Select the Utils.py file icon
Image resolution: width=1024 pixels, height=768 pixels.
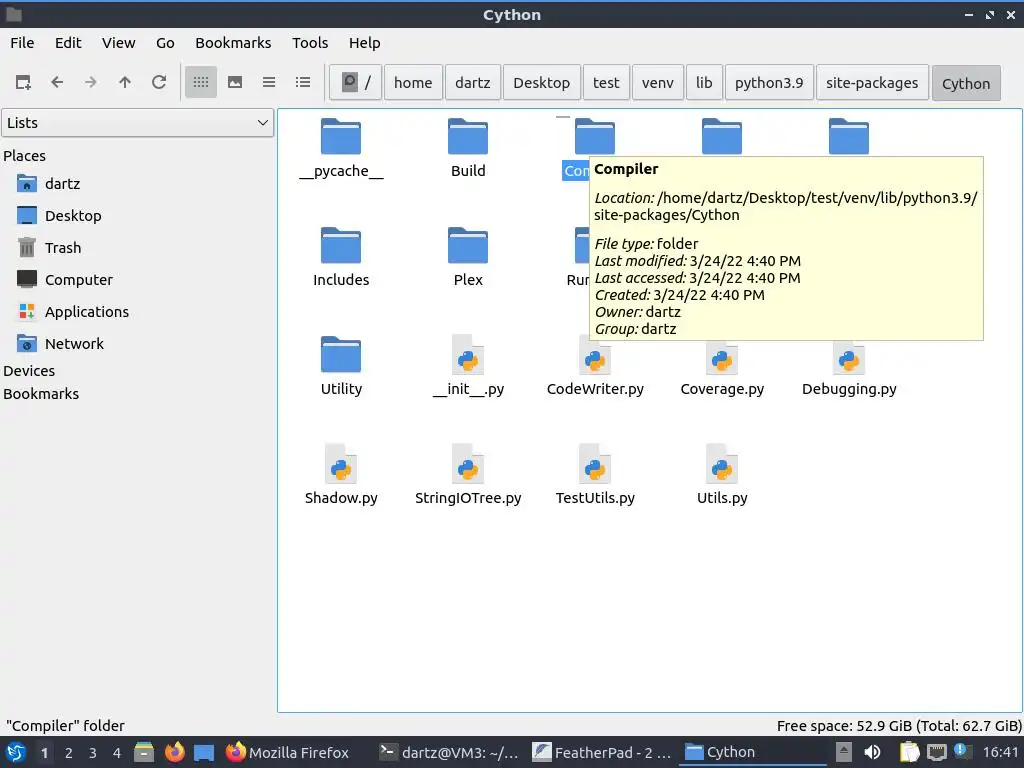pyautogui.click(x=722, y=463)
